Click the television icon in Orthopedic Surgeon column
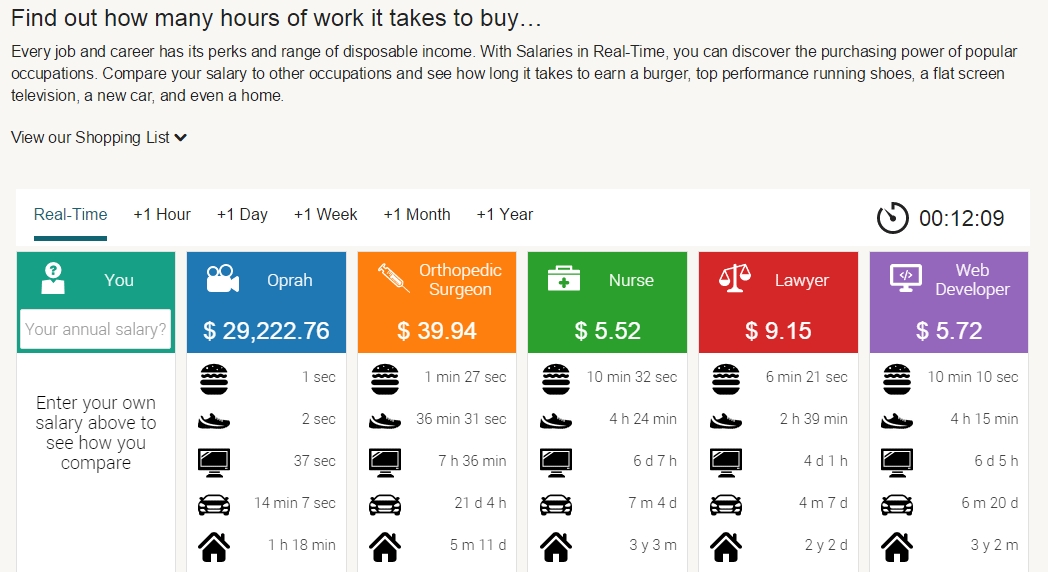1048x572 pixels. pos(385,462)
